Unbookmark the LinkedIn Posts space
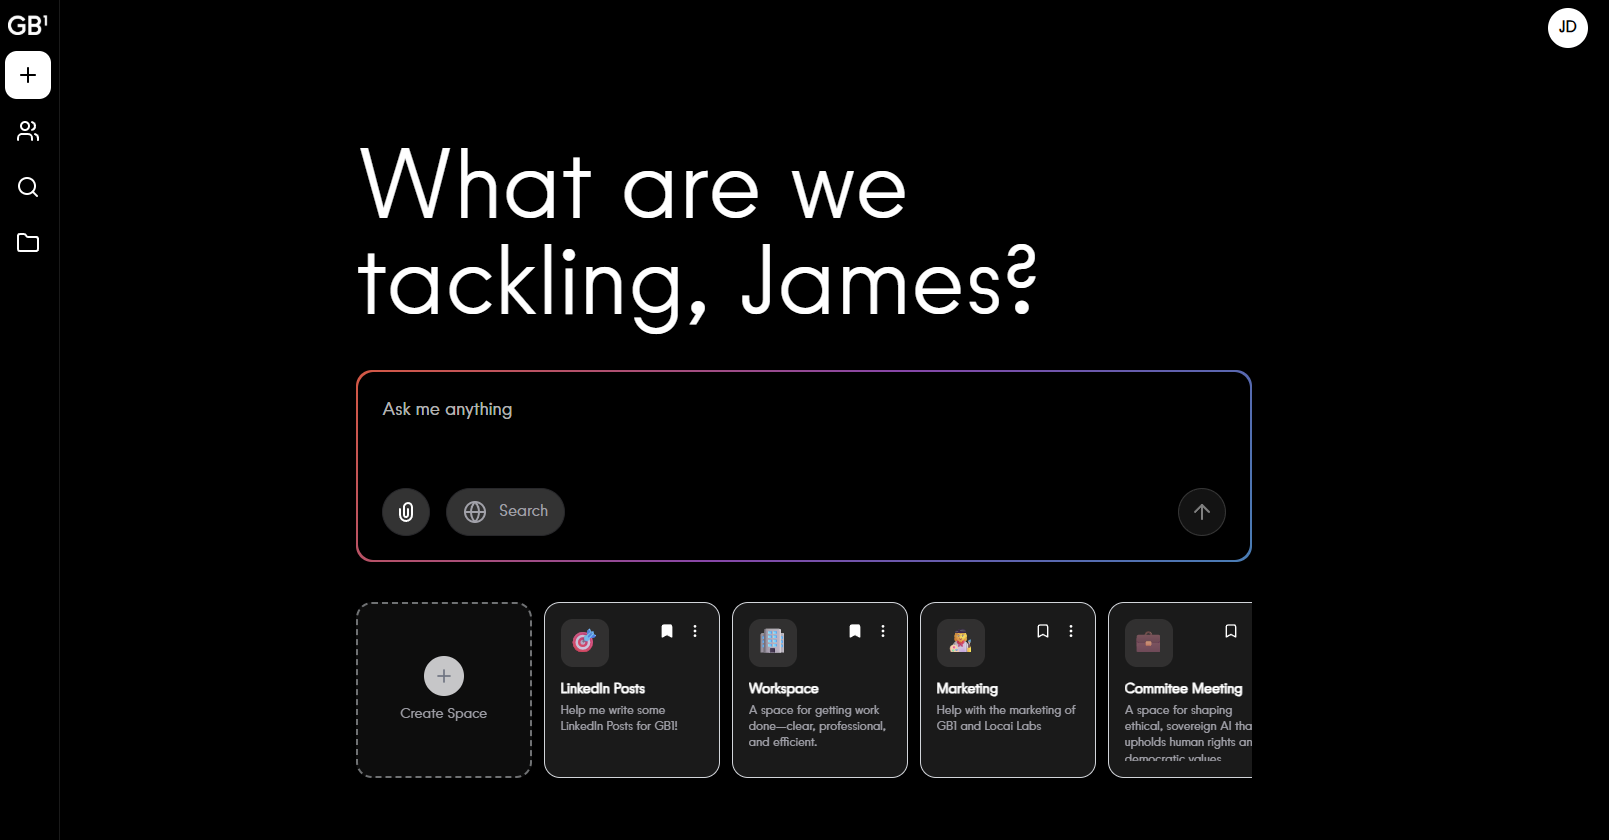The width and height of the screenshot is (1609, 840). (x=667, y=631)
